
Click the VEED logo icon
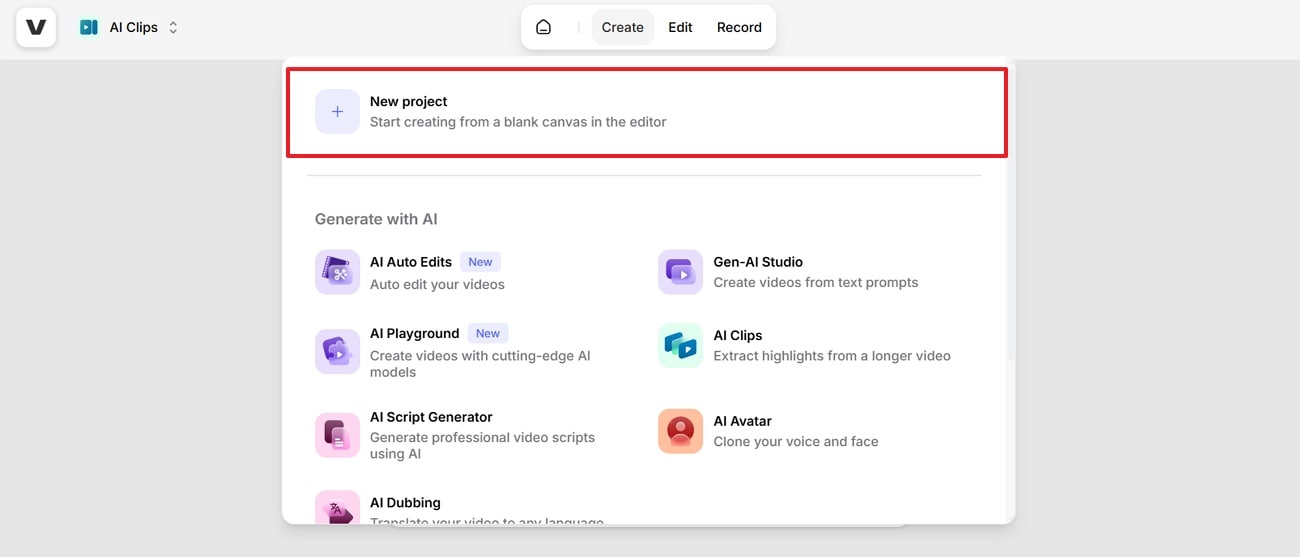(36, 27)
